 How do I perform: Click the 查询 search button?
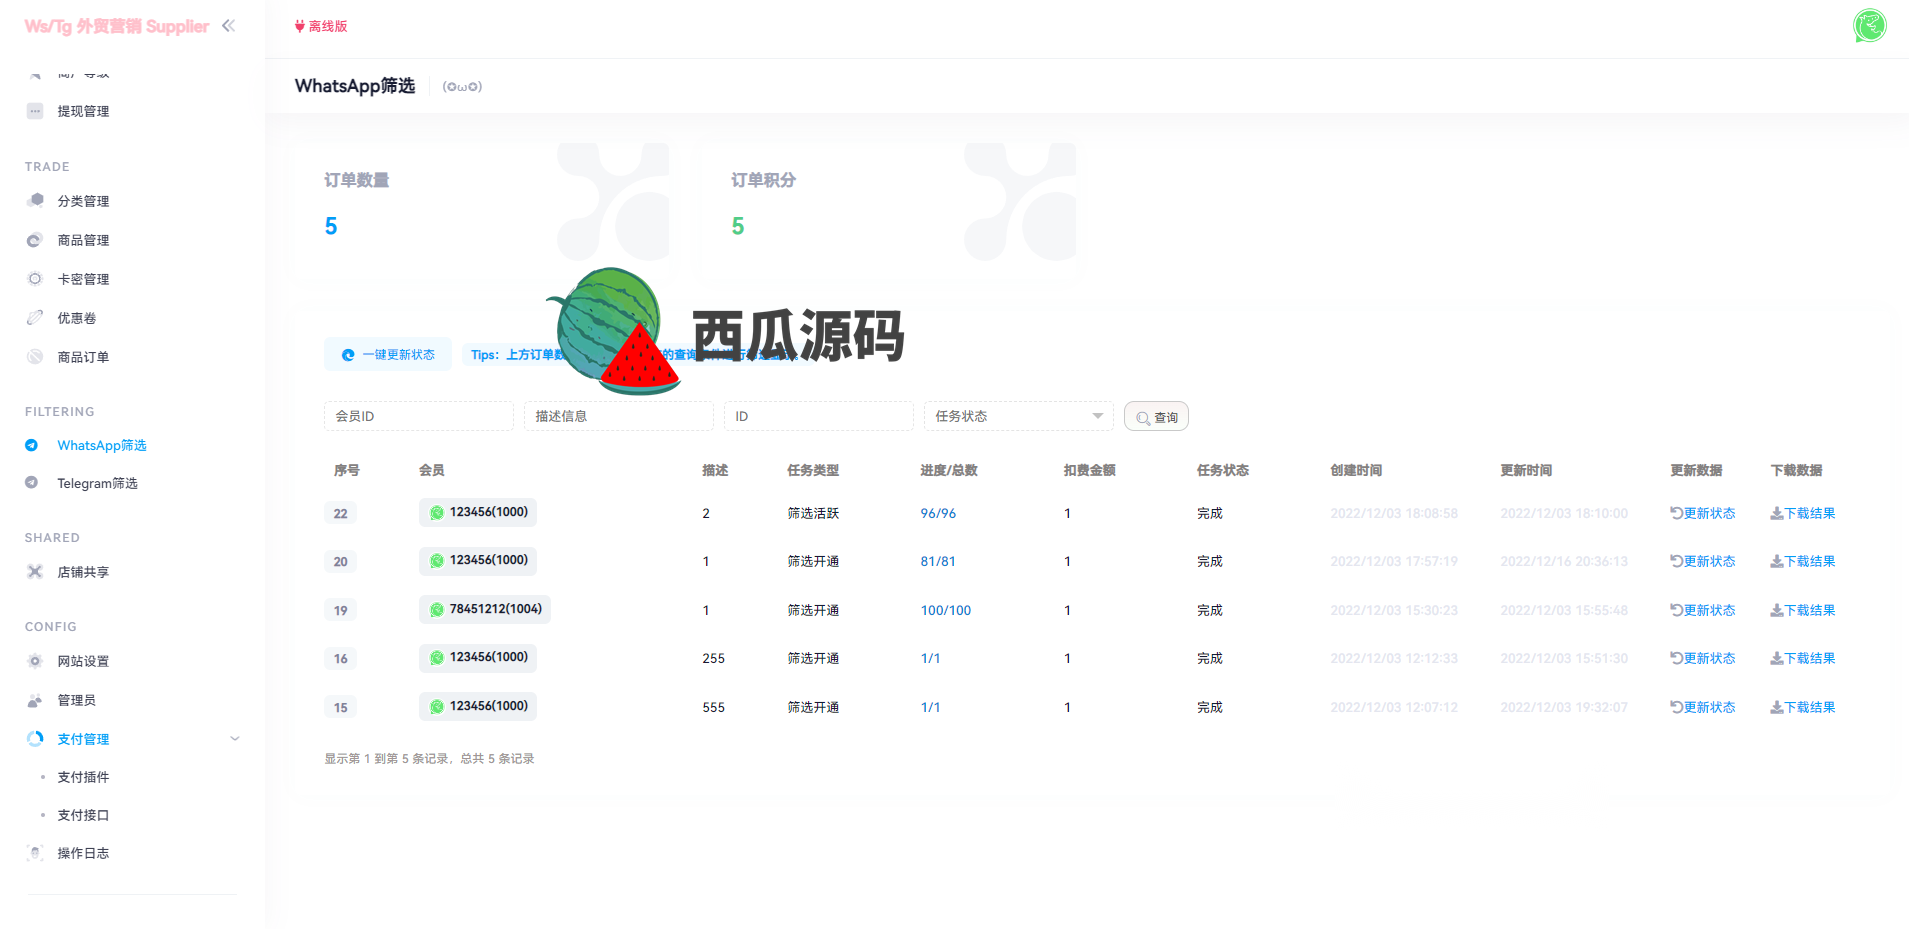1156,416
